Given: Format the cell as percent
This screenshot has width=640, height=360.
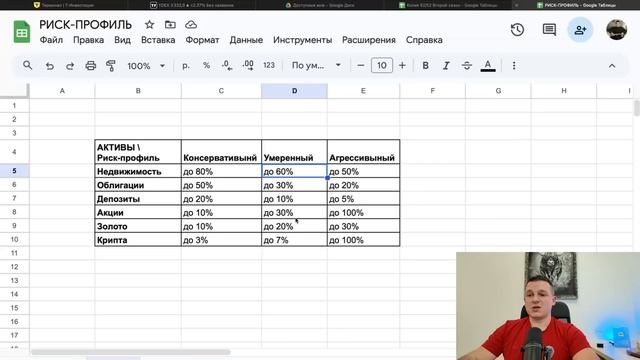Looking at the screenshot, I should coord(207,66).
